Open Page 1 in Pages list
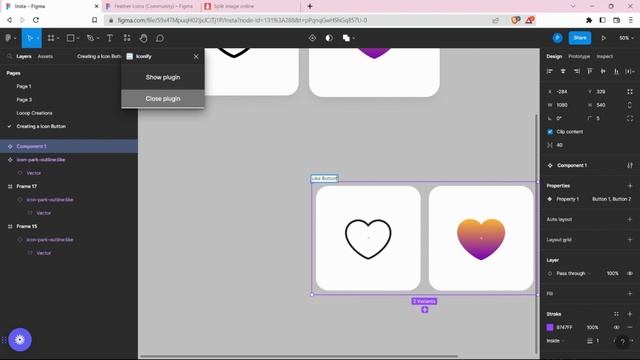The image size is (640, 360). tap(24, 87)
